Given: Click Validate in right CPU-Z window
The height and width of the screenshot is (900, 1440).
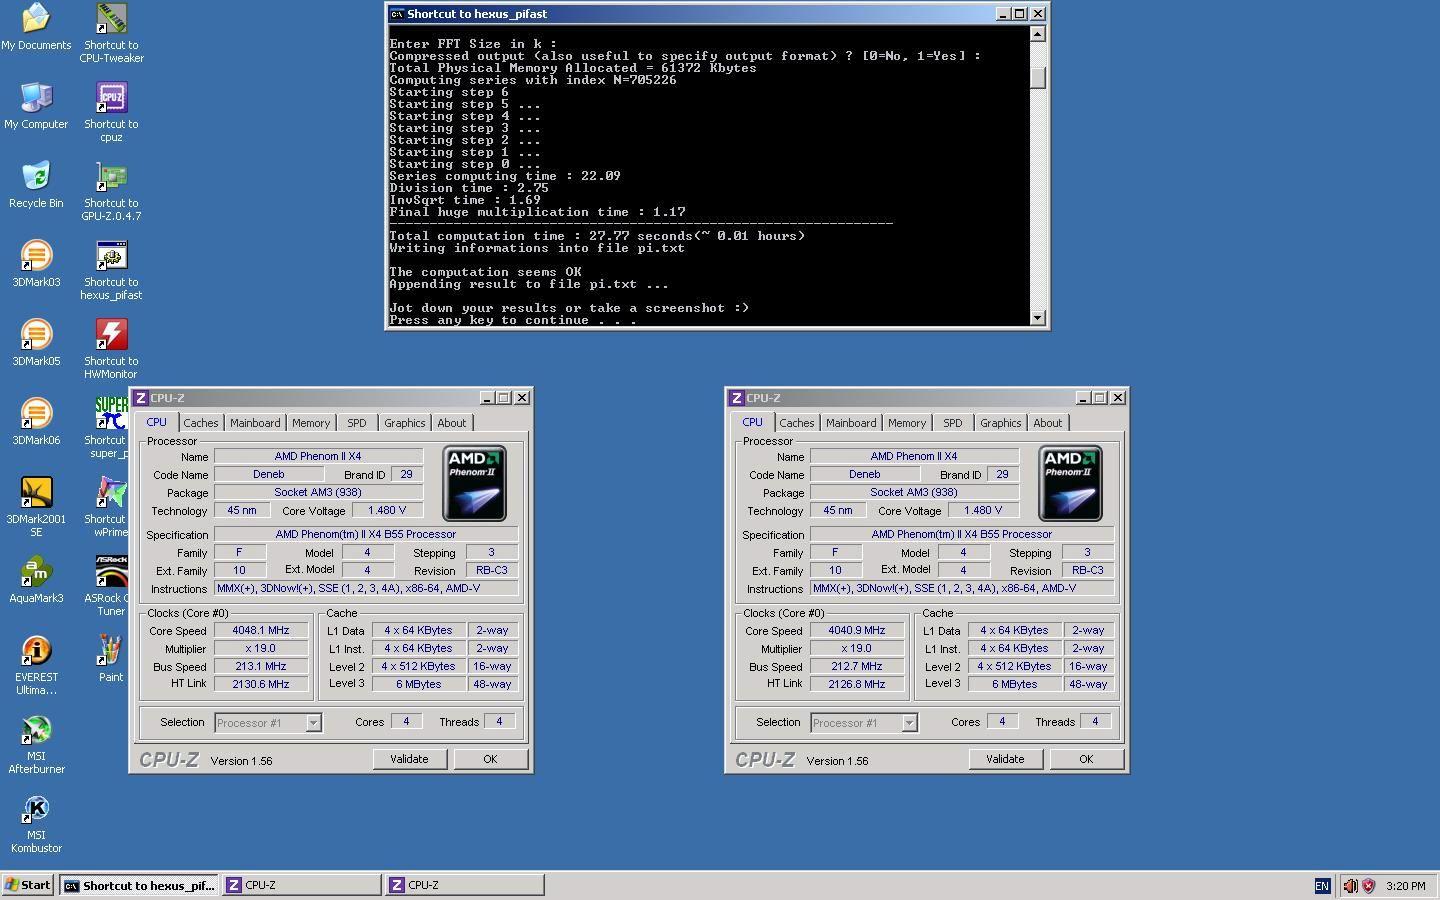Looking at the screenshot, I should (1005, 759).
